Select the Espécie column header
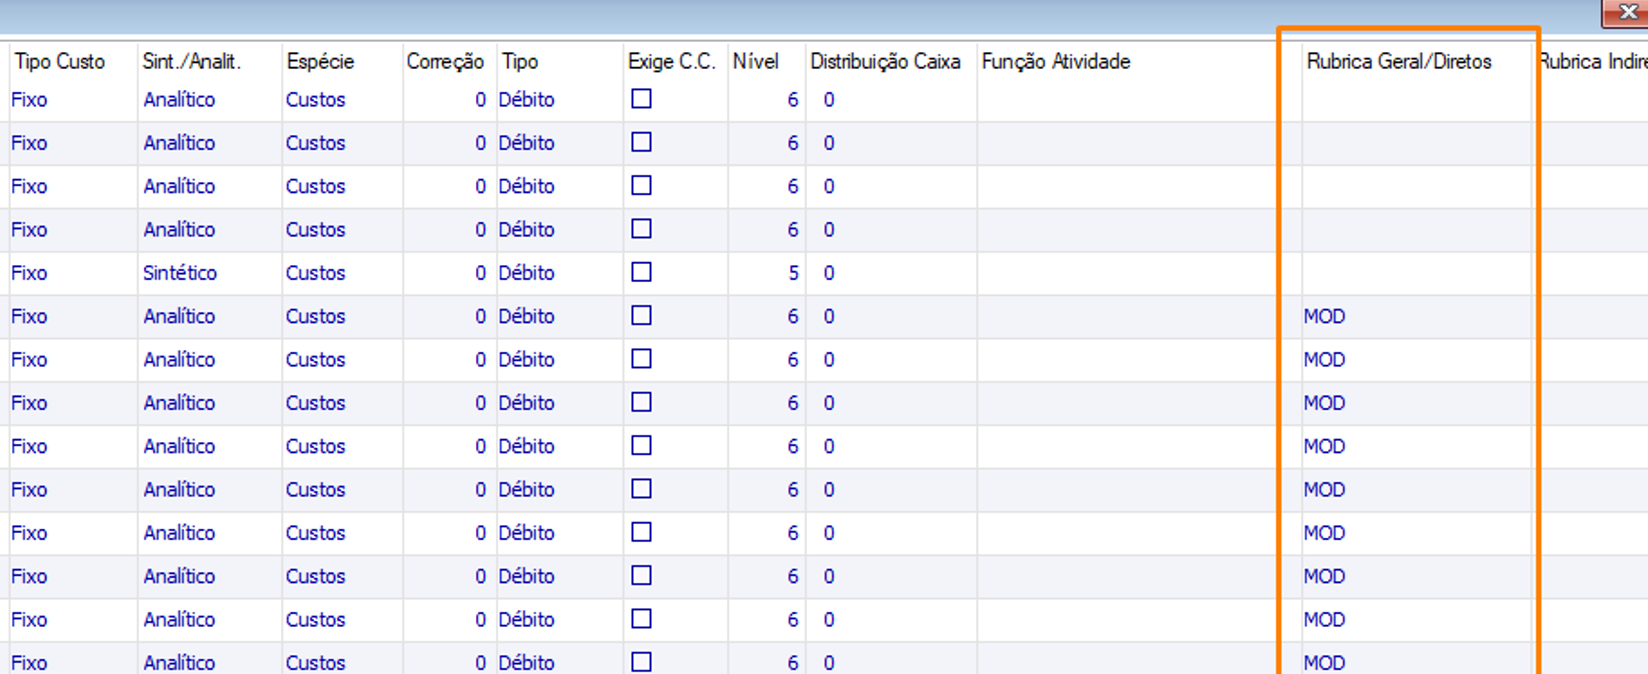Viewport: 1648px width, 674px height. point(320,61)
